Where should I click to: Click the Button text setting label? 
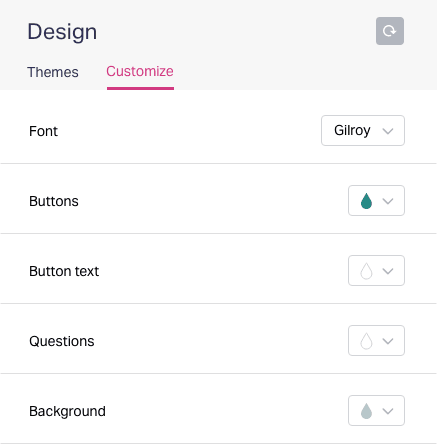64,271
